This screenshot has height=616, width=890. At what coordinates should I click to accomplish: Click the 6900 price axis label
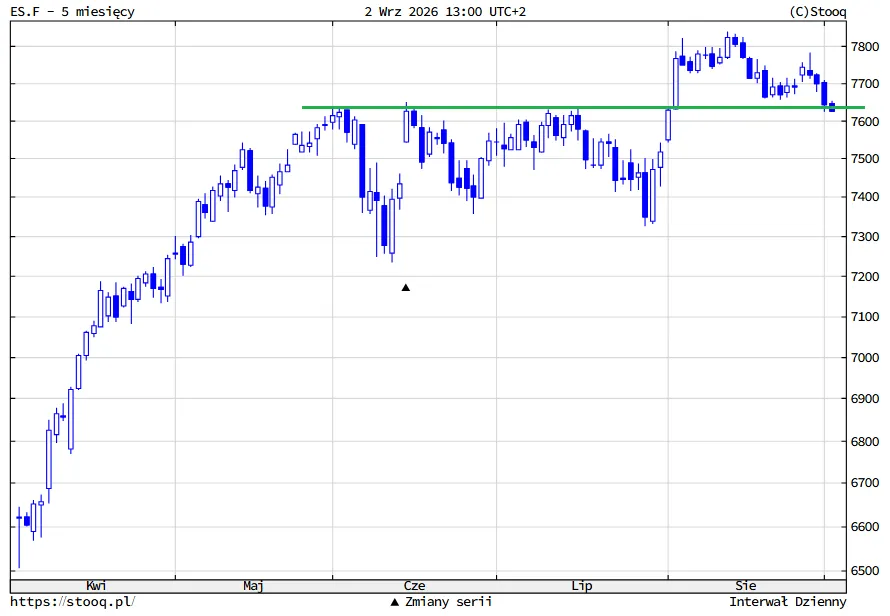(865, 399)
